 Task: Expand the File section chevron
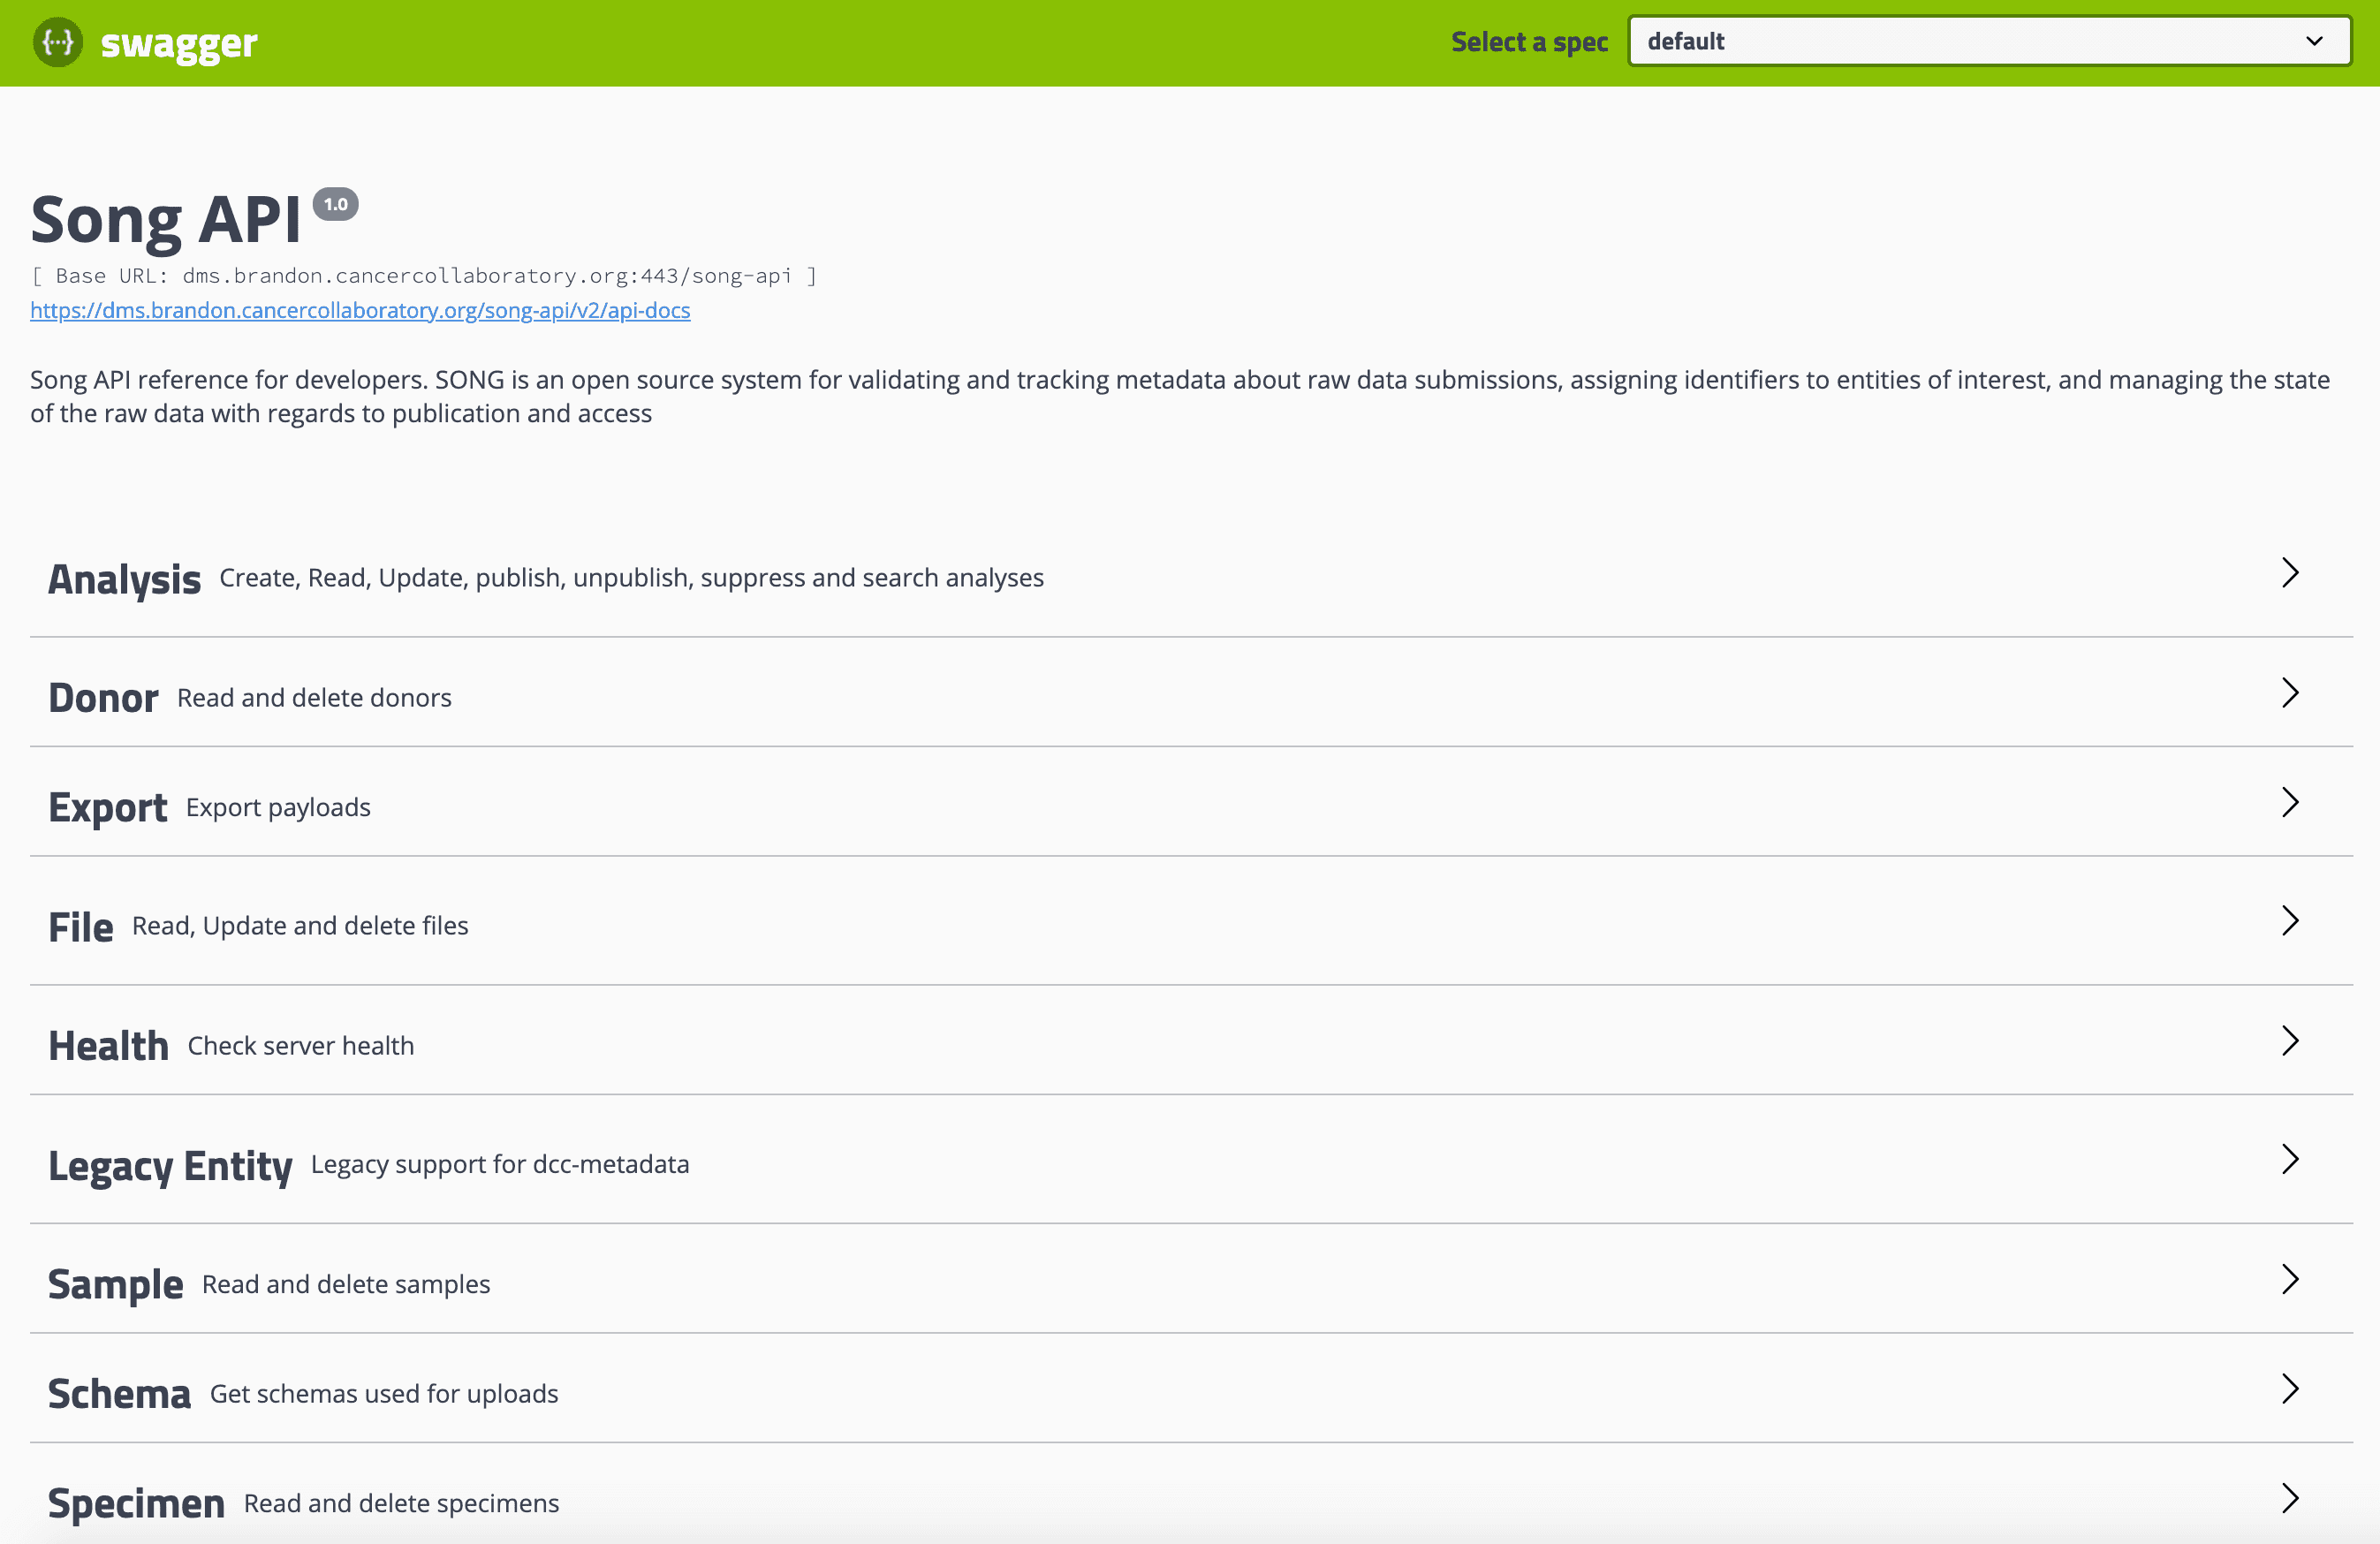click(x=2290, y=921)
